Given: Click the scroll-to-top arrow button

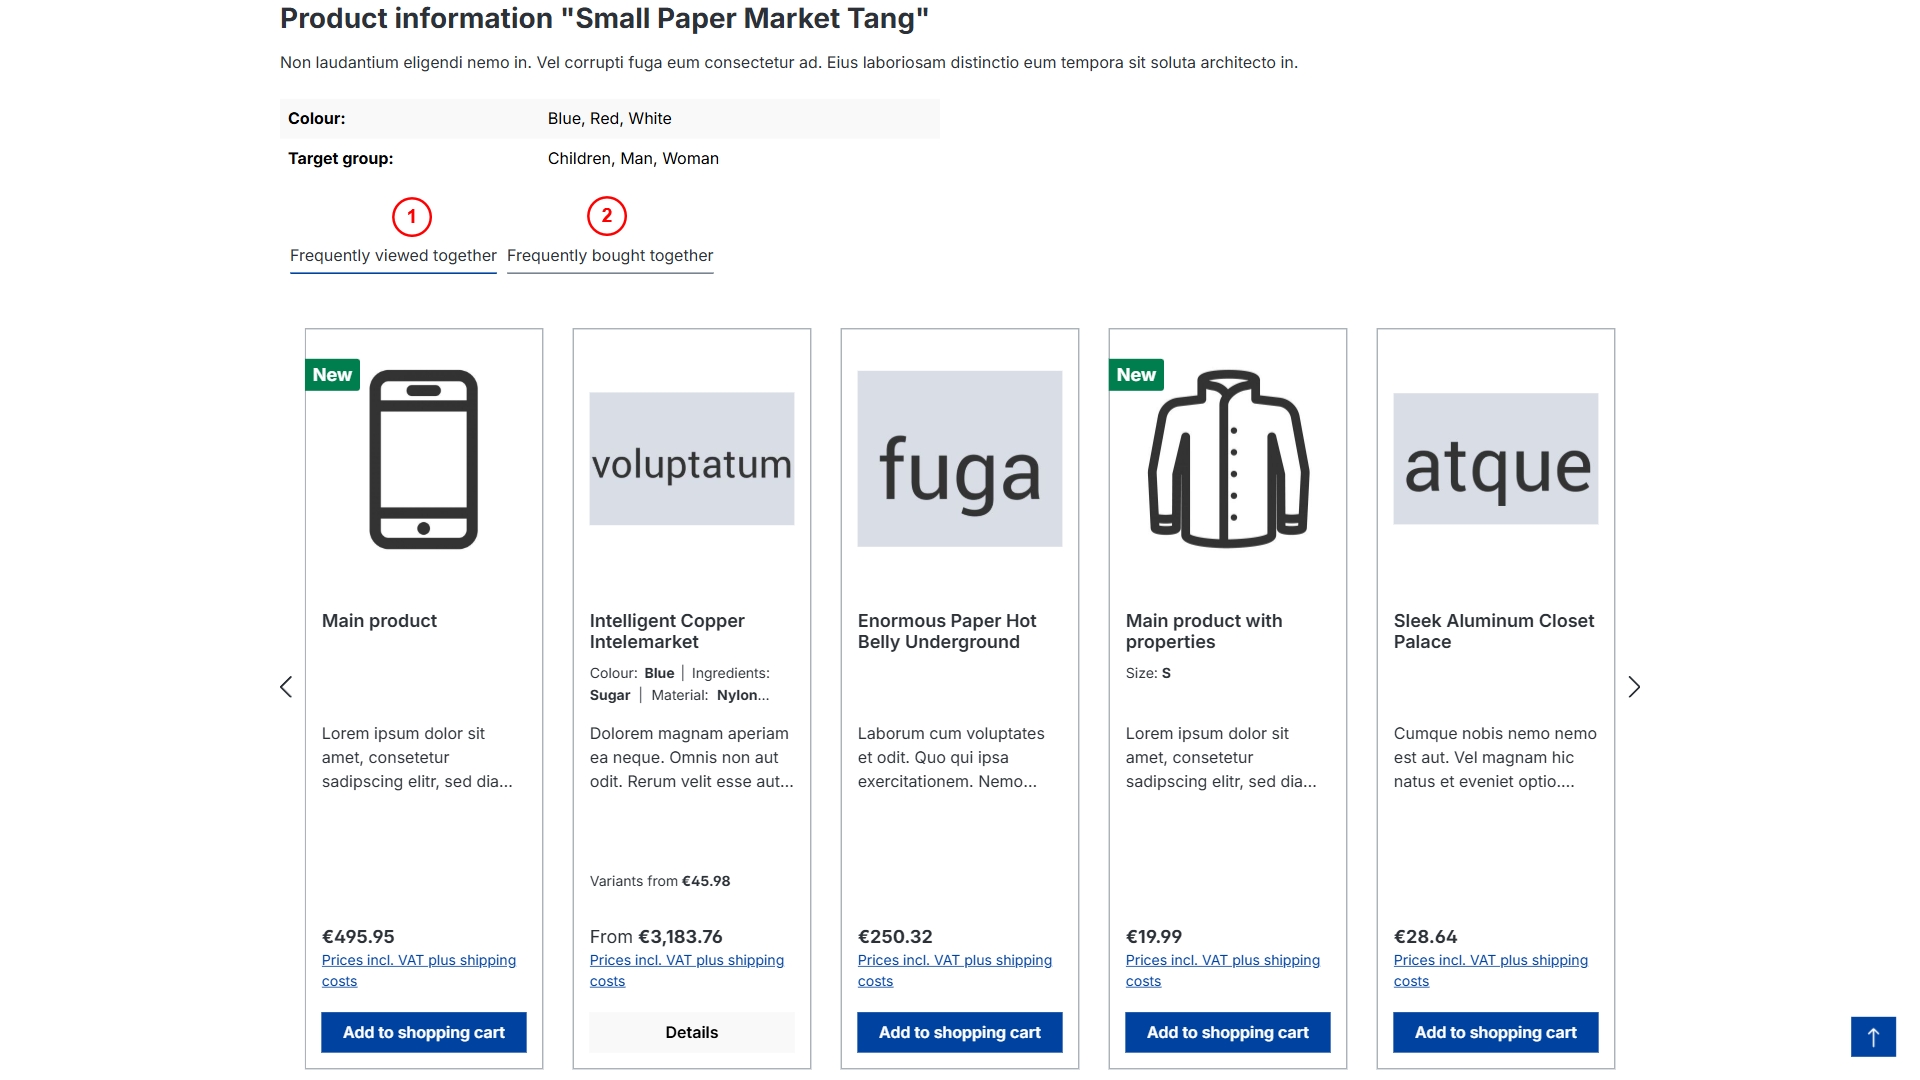Looking at the screenshot, I should coord(1873,1037).
